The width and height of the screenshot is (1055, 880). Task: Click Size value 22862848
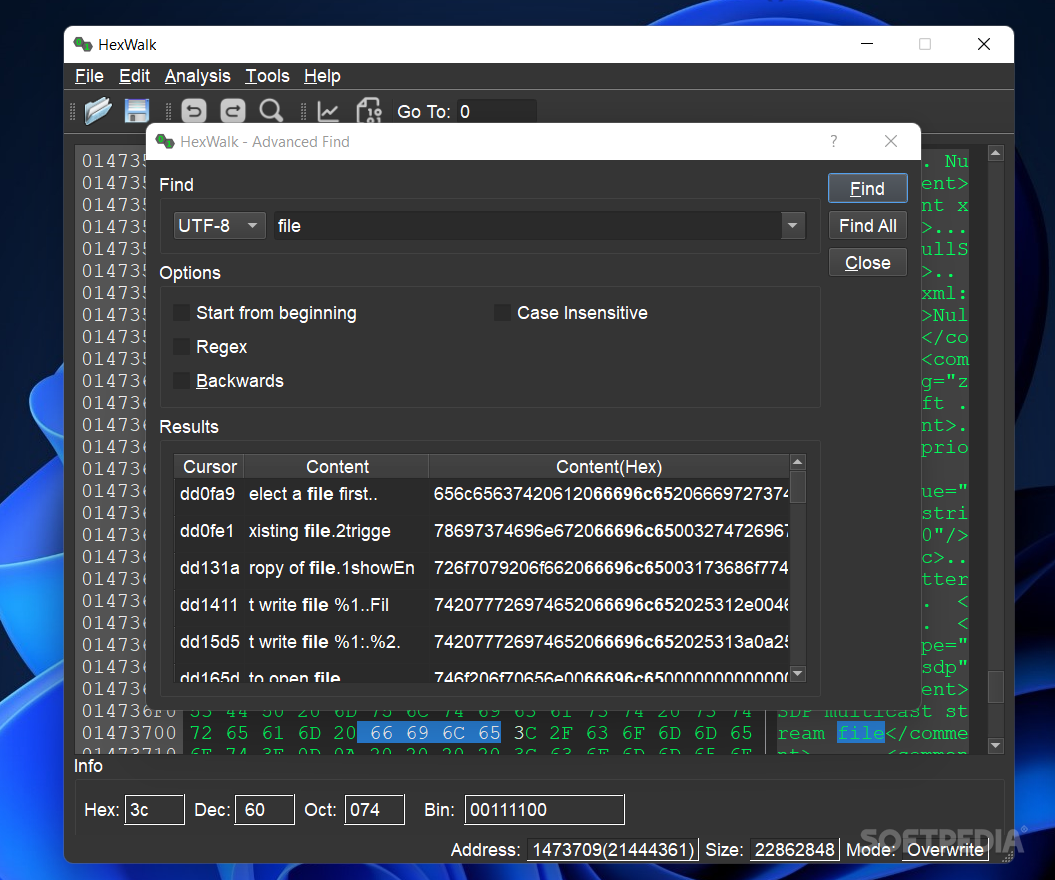(x=794, y=850)
